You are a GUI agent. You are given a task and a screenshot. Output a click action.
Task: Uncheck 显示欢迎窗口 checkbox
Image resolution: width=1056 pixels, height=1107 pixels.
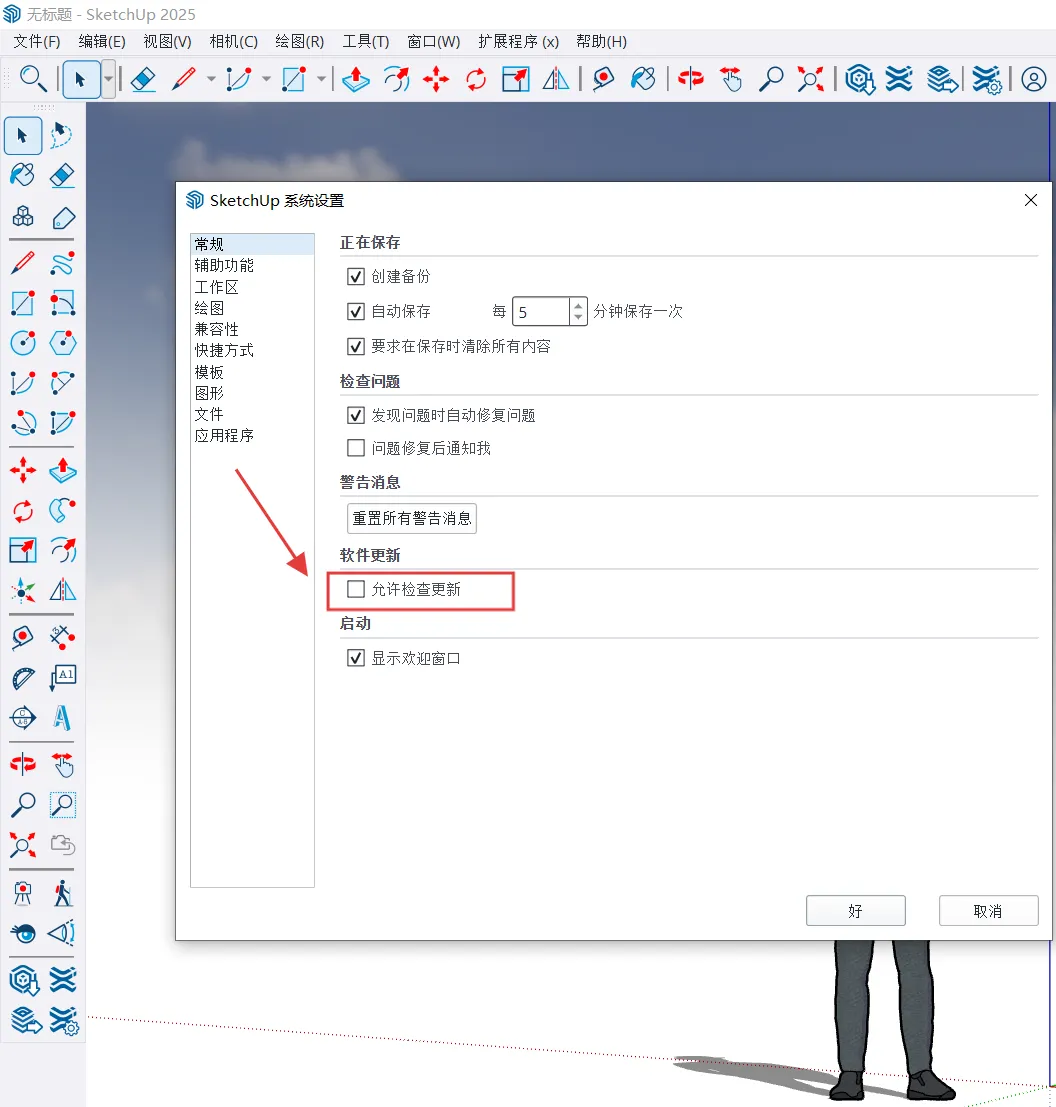pos(356,658)
